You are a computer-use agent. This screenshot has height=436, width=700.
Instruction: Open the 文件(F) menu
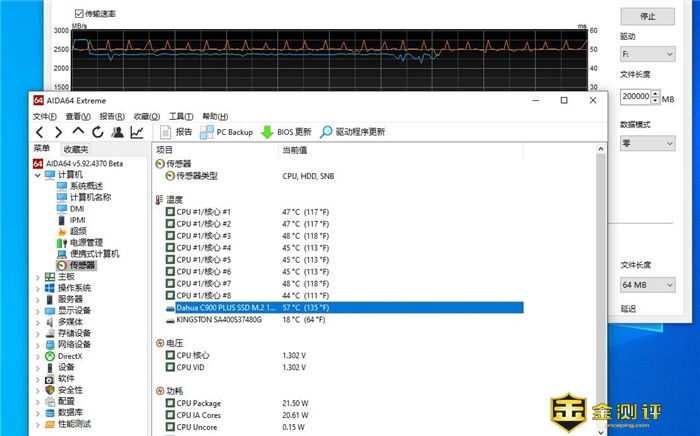[x=45, y=116]
